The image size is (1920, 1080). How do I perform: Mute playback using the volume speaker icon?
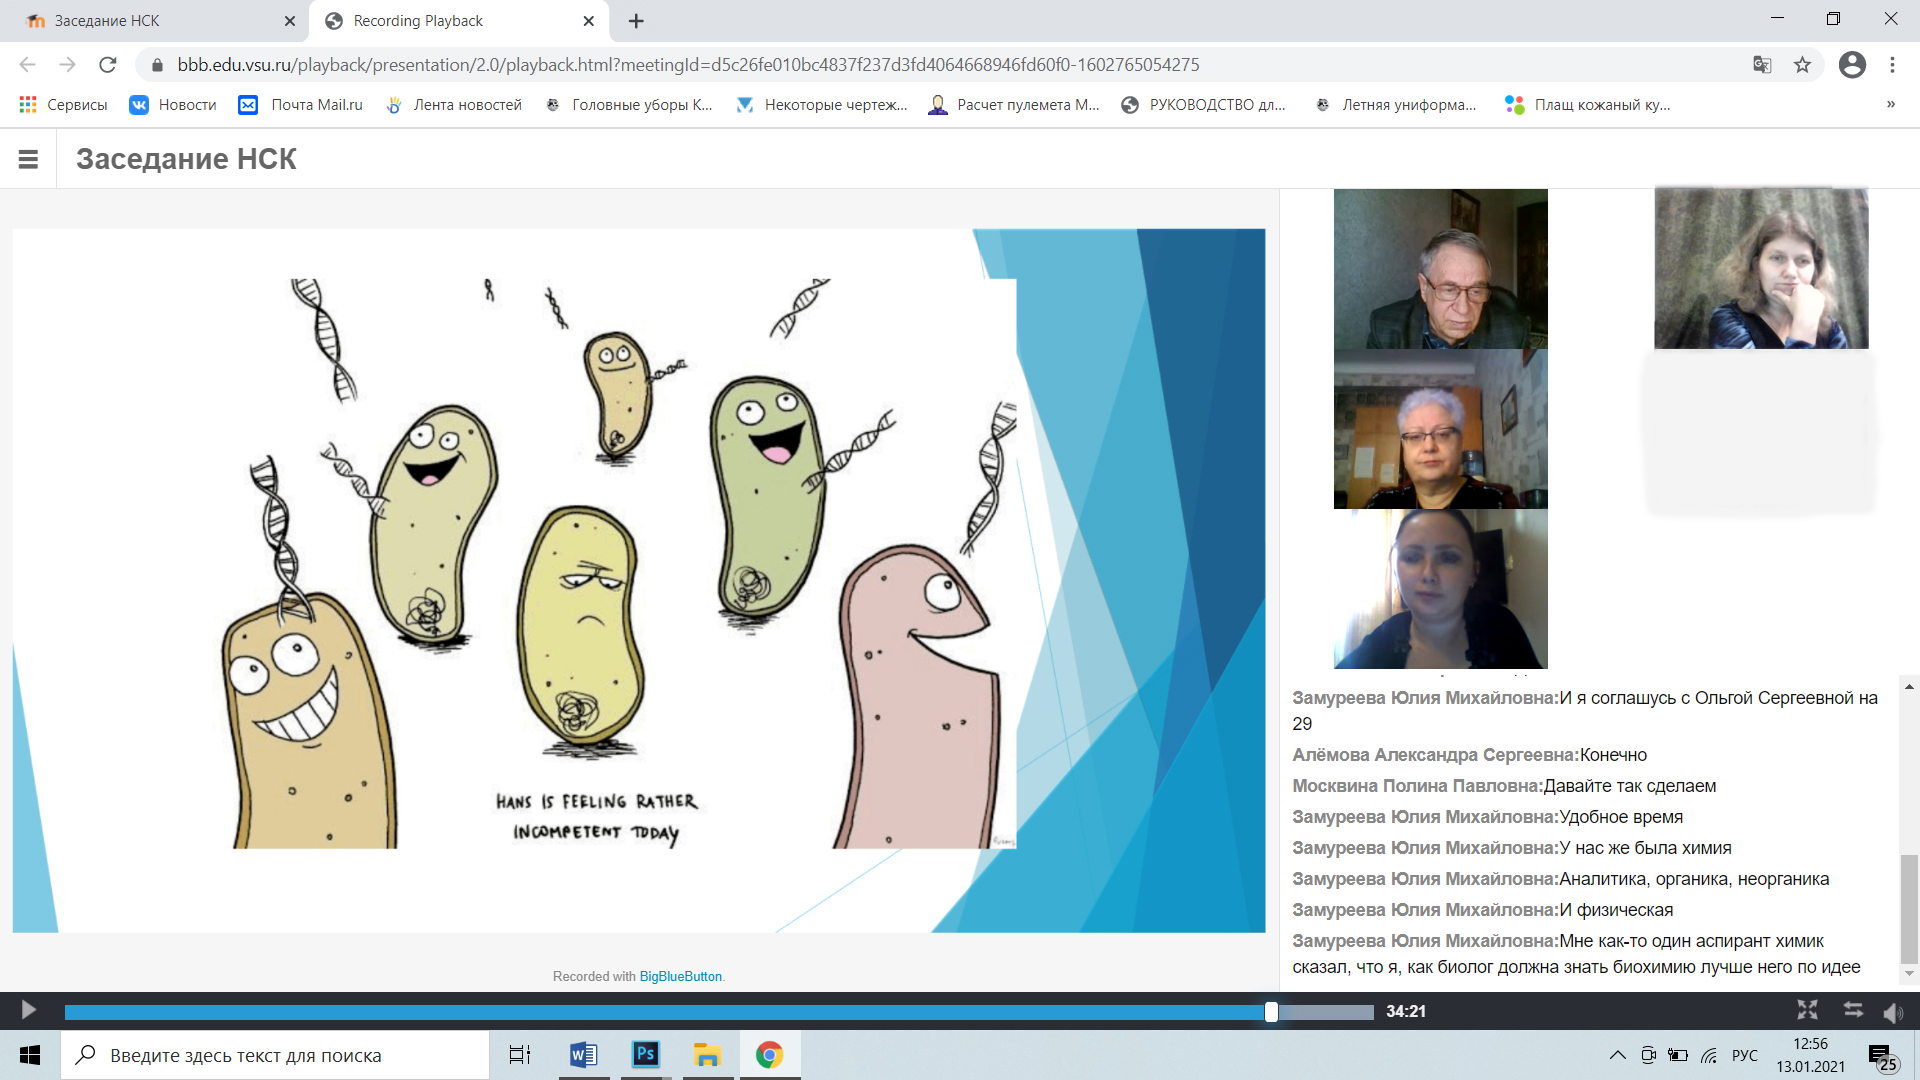point(1893,1012)
